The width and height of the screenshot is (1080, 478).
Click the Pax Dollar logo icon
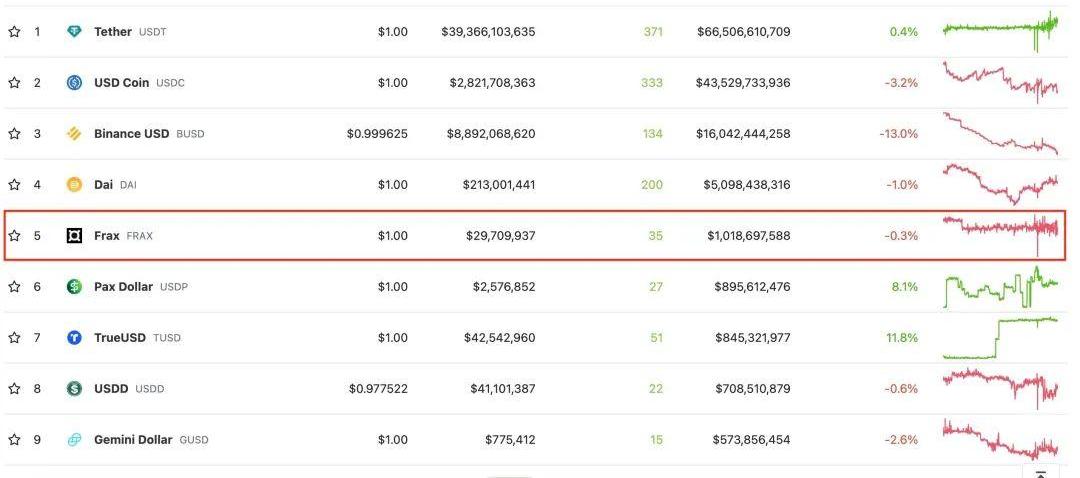click(x=74, y=287)
